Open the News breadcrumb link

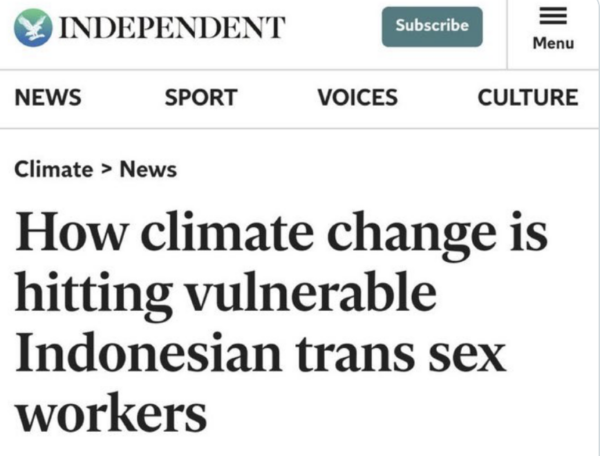click(x=148, y=169)
